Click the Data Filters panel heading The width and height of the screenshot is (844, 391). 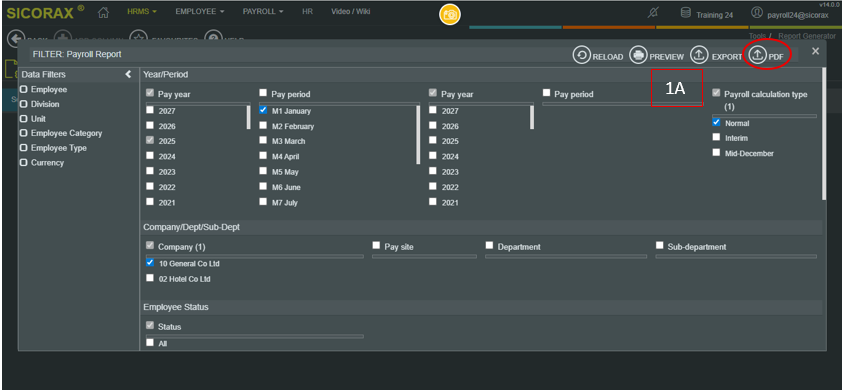[x=44, y=74]
